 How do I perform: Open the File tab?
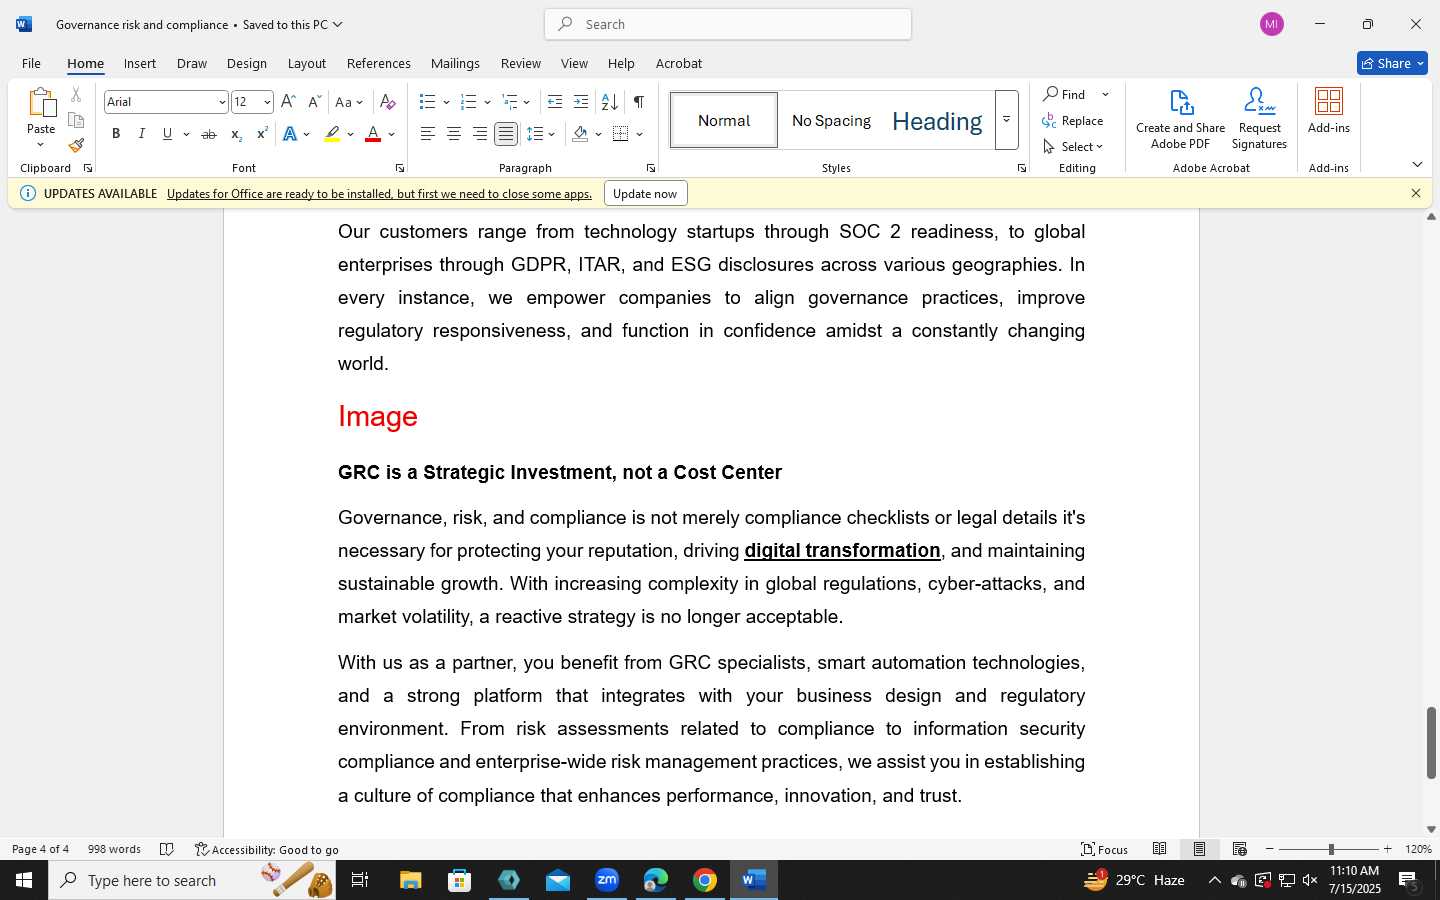31,63
